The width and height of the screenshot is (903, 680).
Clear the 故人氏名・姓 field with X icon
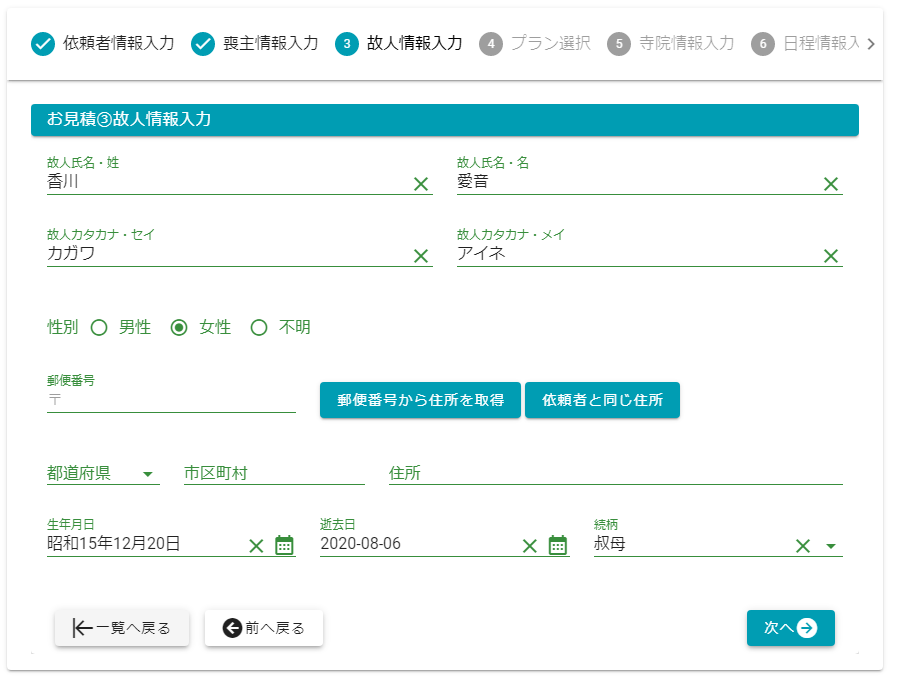point(421,184)
